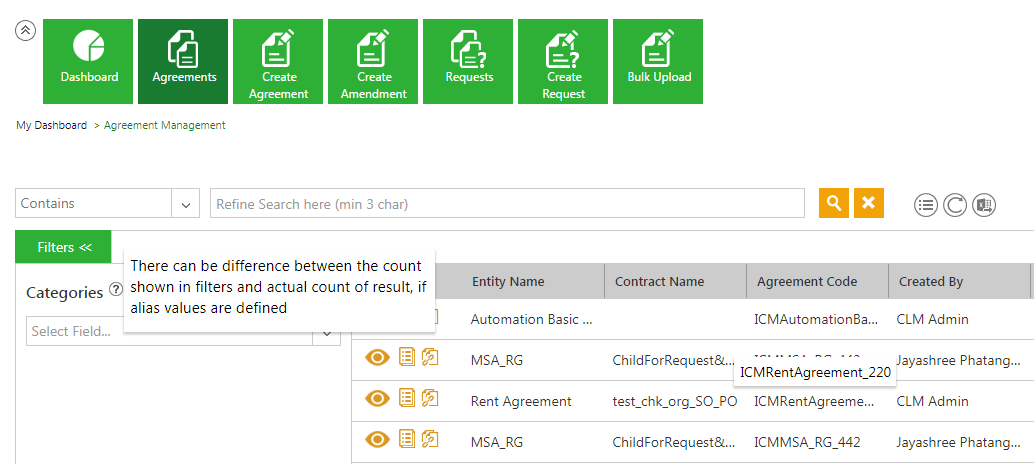This screenshot has height=464, width=1034.
Task: Click the list view icon beside refresh
Action: (x=926, y=205)
